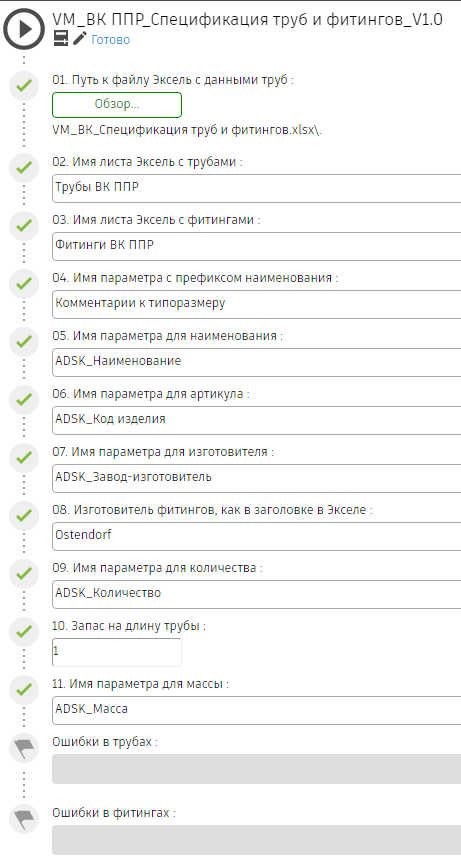Click the ADSK_Масса parameter field
Image resolution: width=461 pixels, height=867 pixels.
256,711
